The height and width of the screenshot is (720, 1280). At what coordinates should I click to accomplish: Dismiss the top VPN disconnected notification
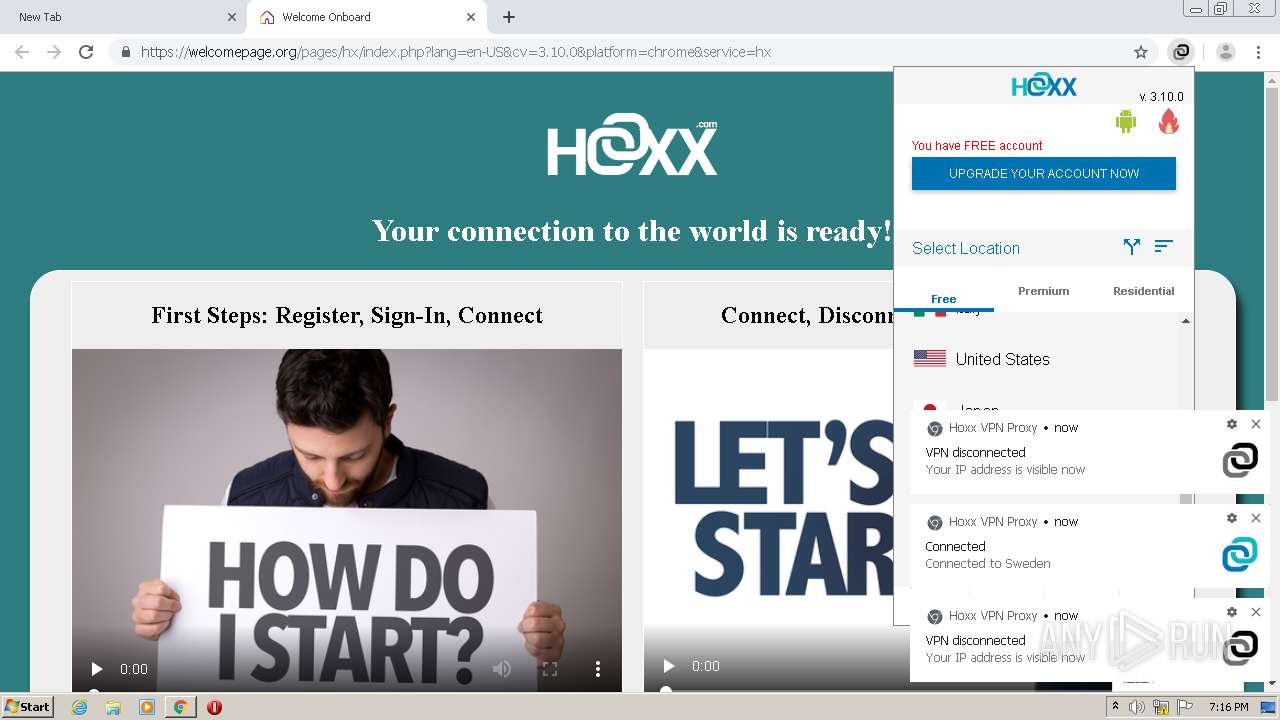point(1256,424)
